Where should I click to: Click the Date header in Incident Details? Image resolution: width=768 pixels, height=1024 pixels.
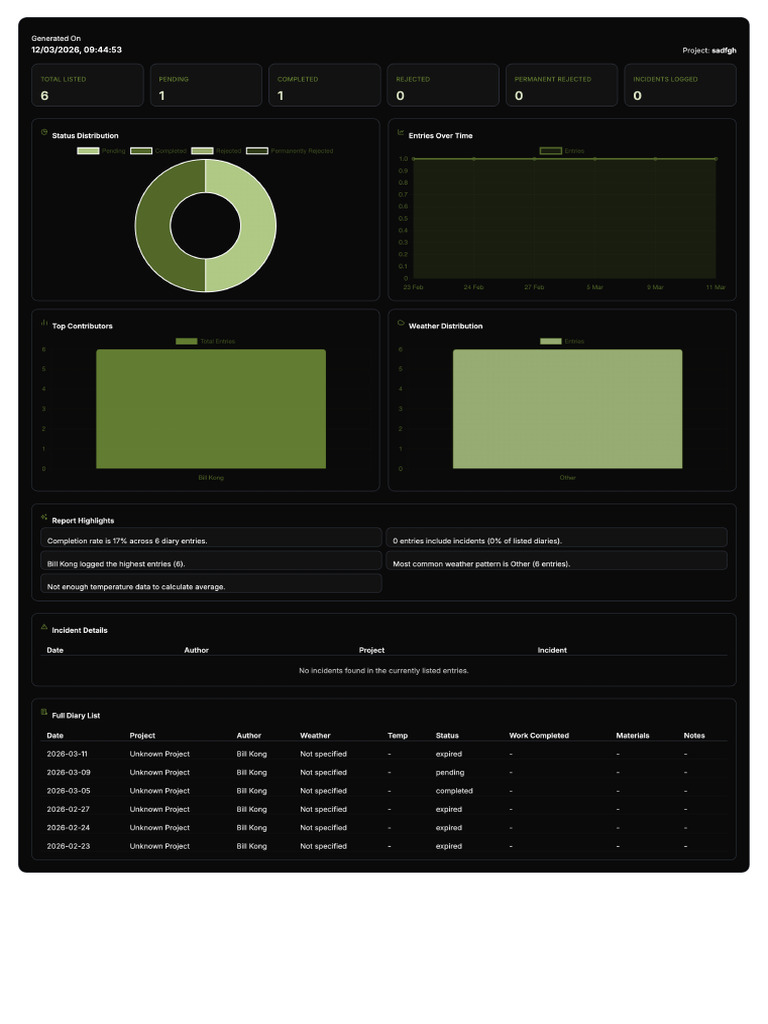click(x=55, y=650)
